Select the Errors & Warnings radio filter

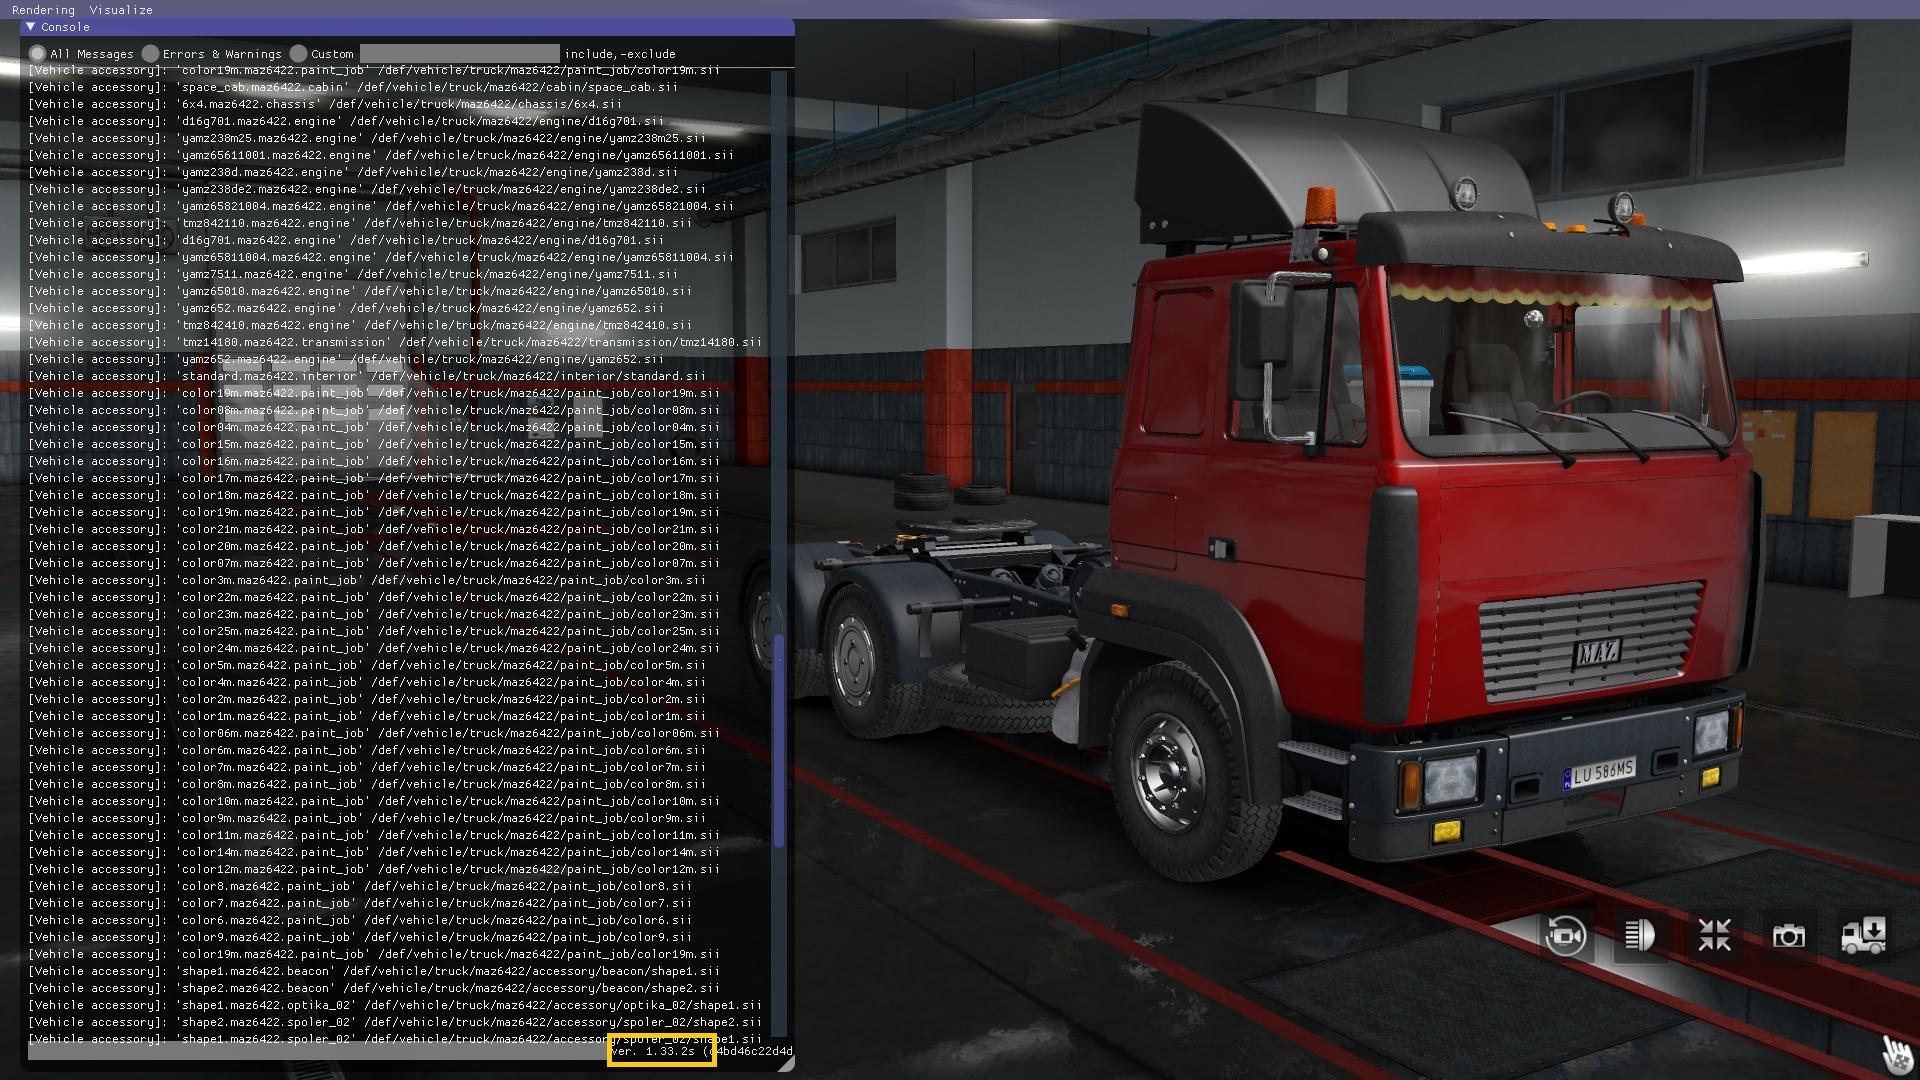coord(150,54)
